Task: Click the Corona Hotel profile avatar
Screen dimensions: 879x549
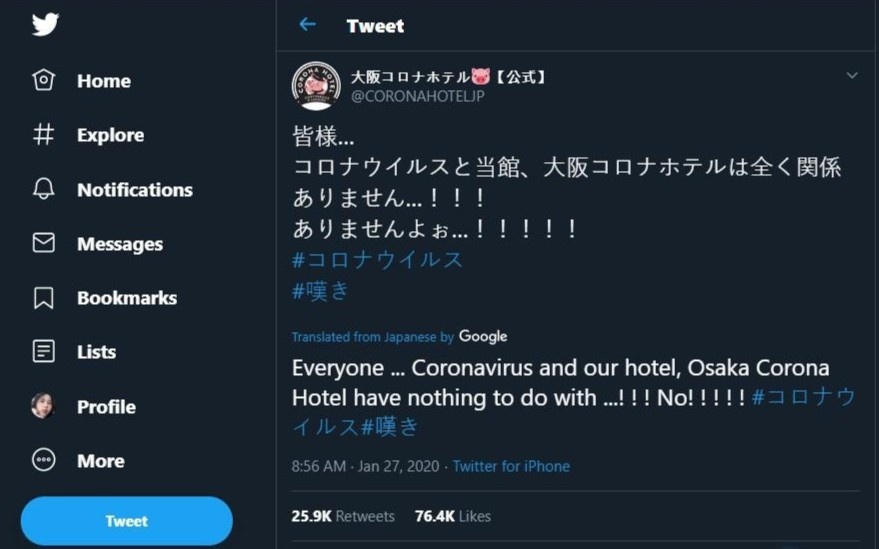Action: pyautogui.click(x=316, y=86)
